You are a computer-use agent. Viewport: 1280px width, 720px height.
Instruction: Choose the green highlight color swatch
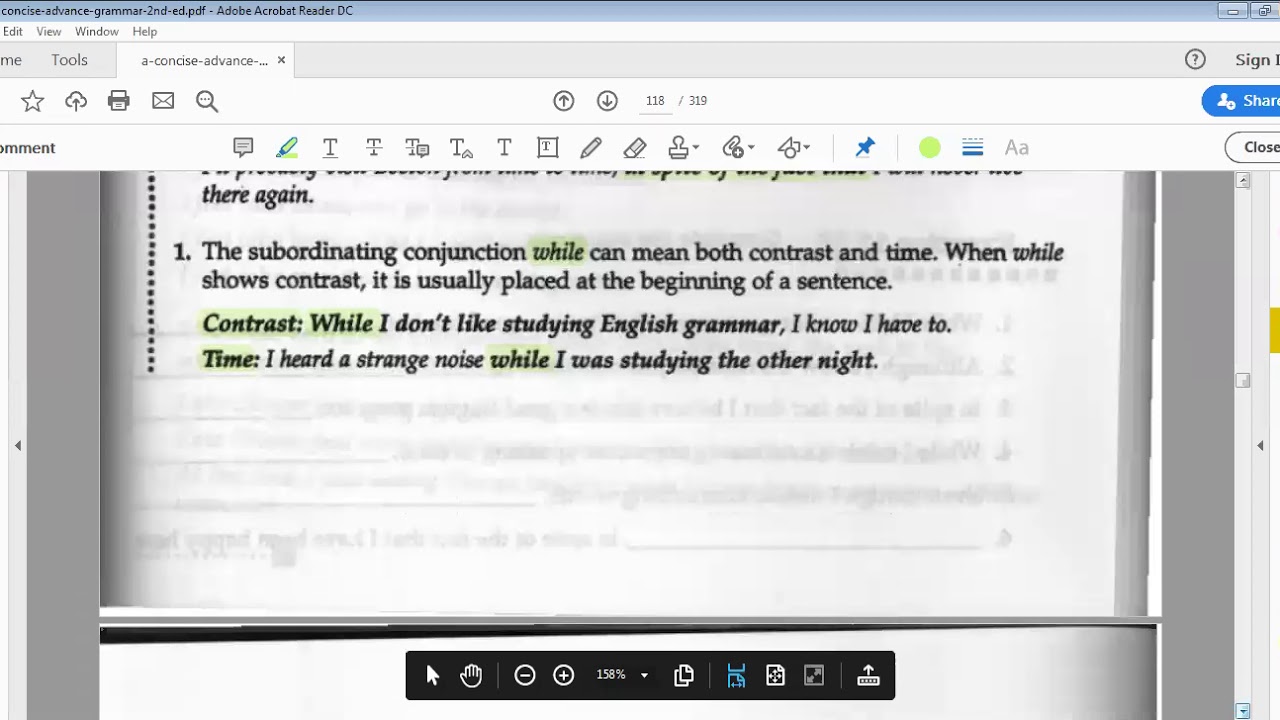pyautogui.click(x=930, y=148)
